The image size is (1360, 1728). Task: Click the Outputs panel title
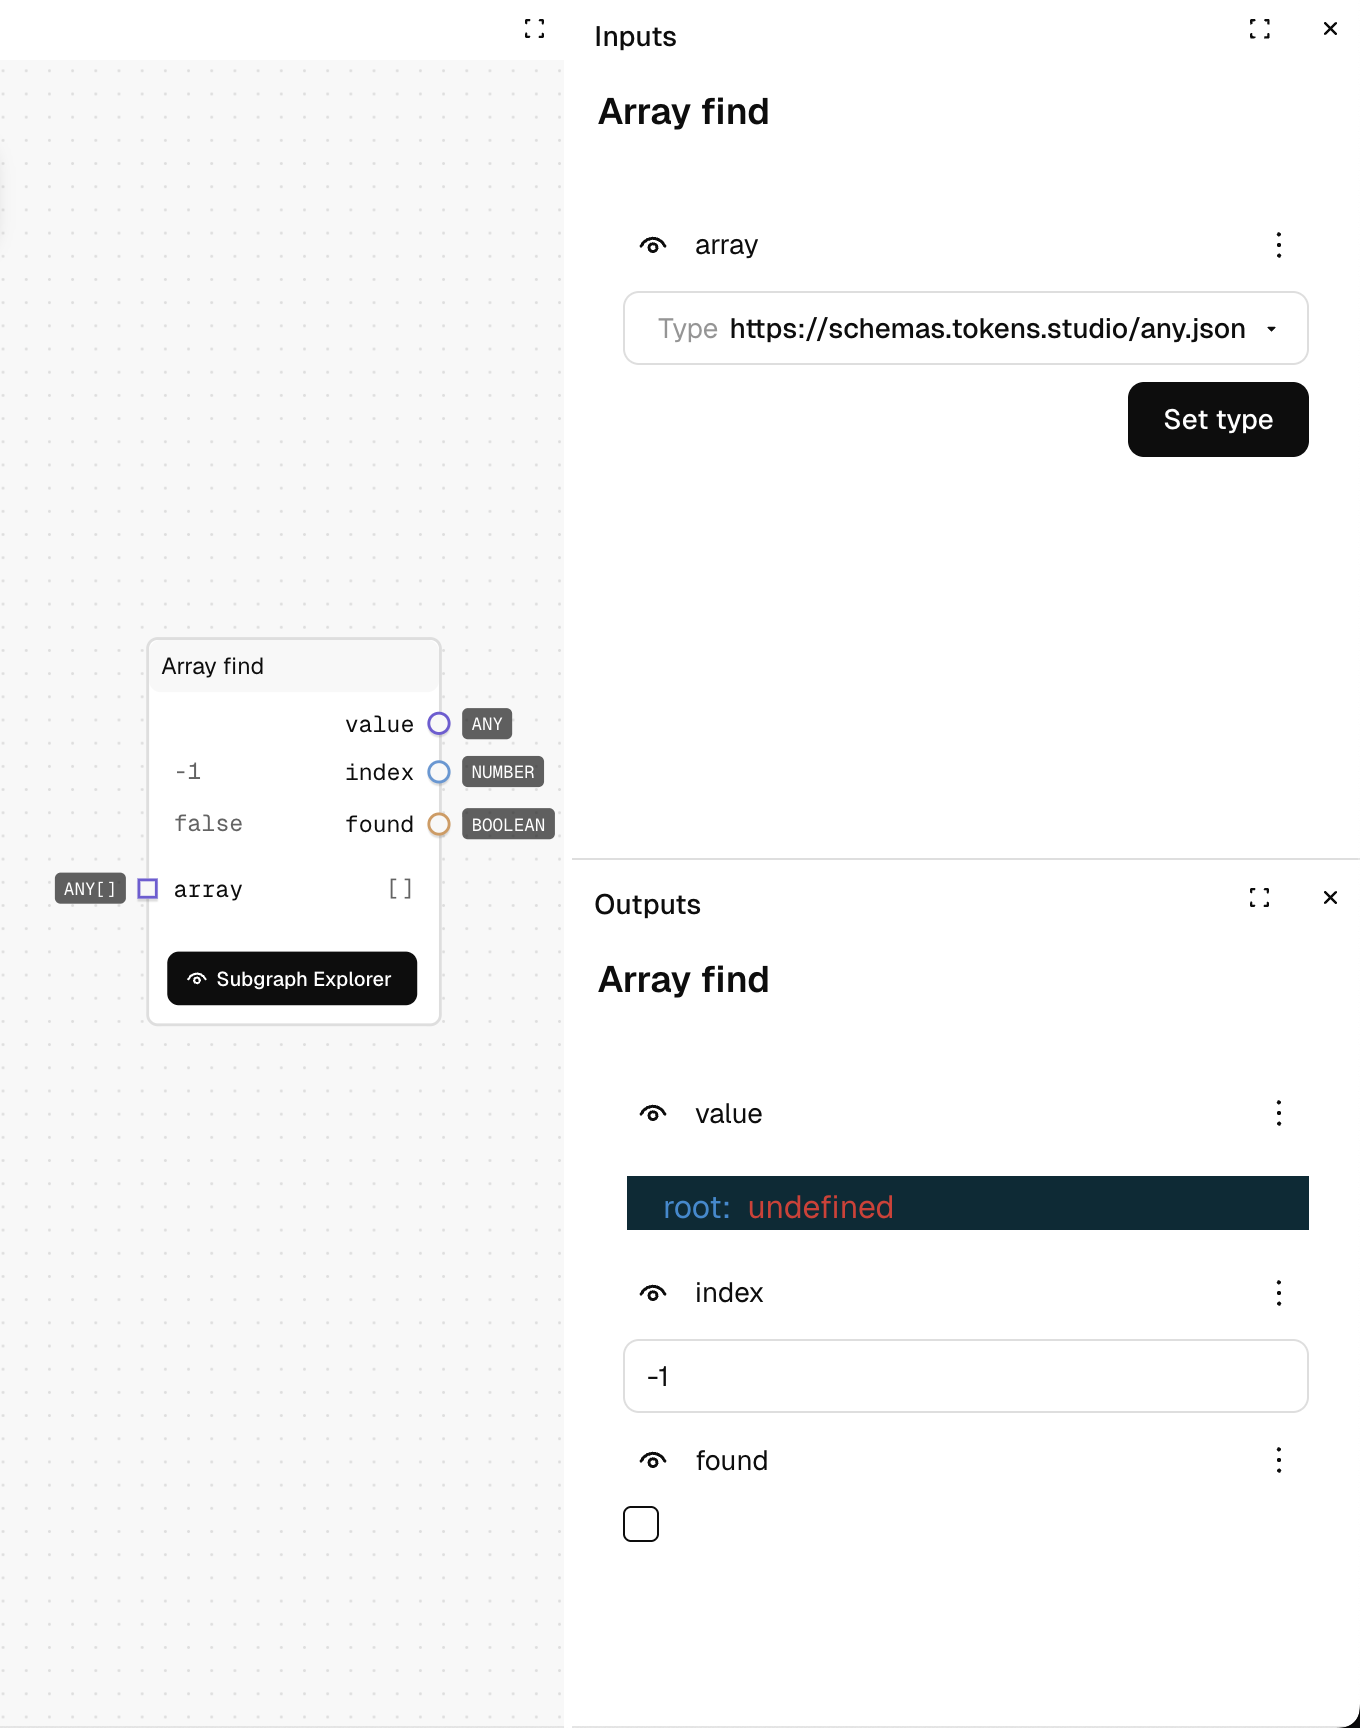pyautogui.click(x=647, y=904)
